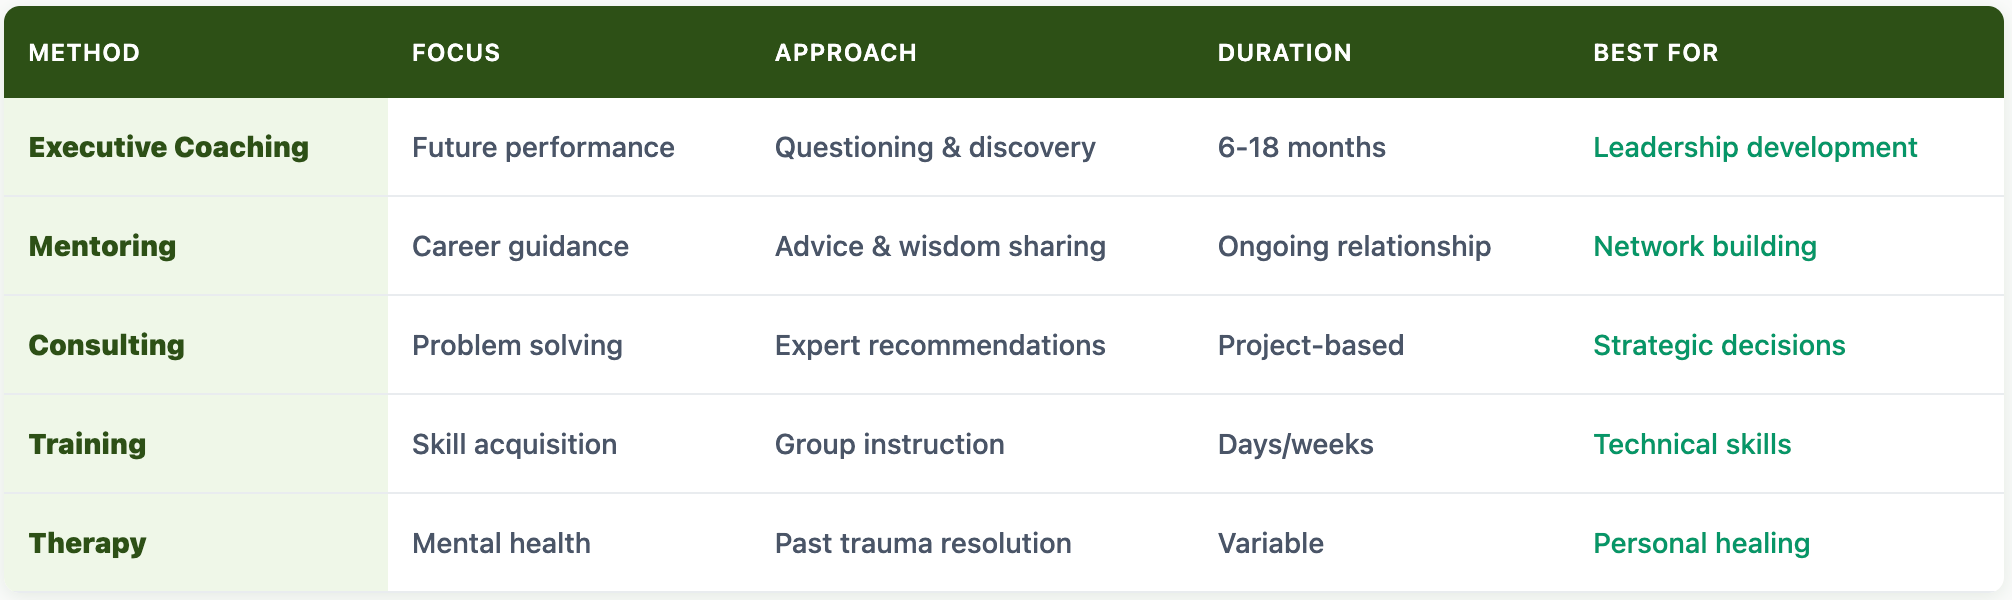Click the Future performance cell
The height and width of the screenshot is (600, 2012).
tap(543, 147)
